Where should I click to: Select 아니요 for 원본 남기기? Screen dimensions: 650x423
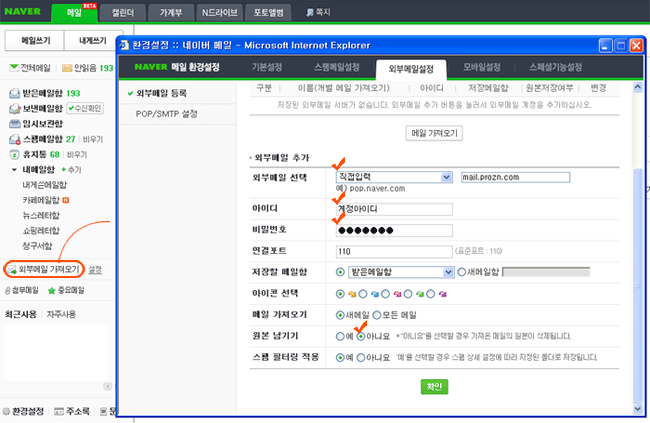point(361,337)
